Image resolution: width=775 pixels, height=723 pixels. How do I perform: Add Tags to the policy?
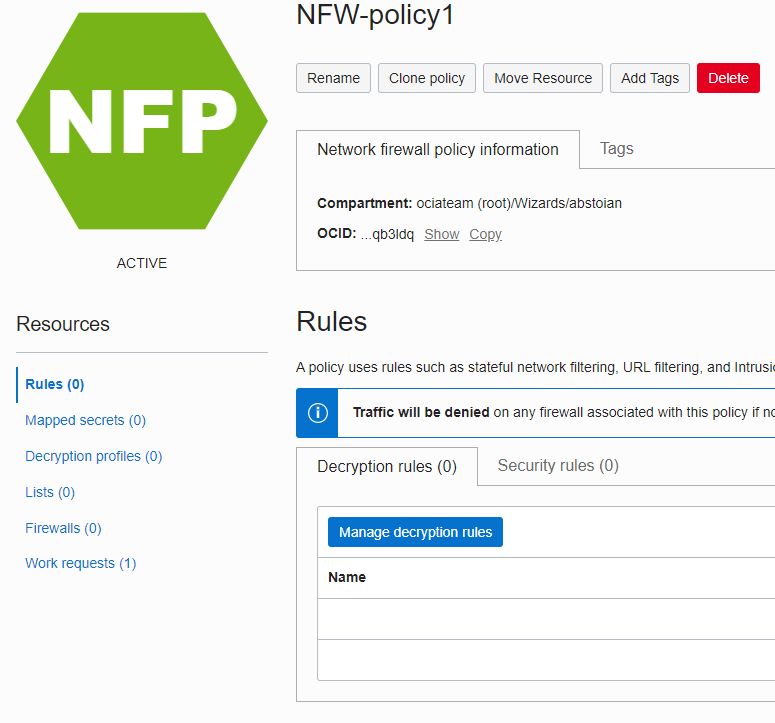point(649,78)
